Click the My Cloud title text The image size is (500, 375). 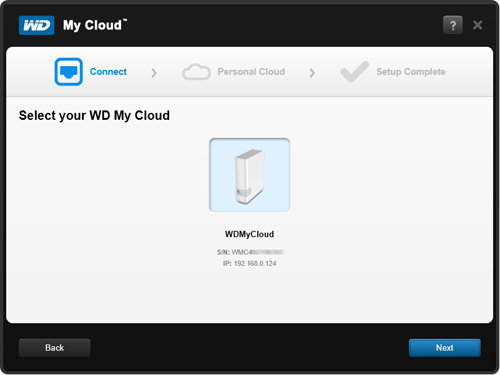pos(95,25)
